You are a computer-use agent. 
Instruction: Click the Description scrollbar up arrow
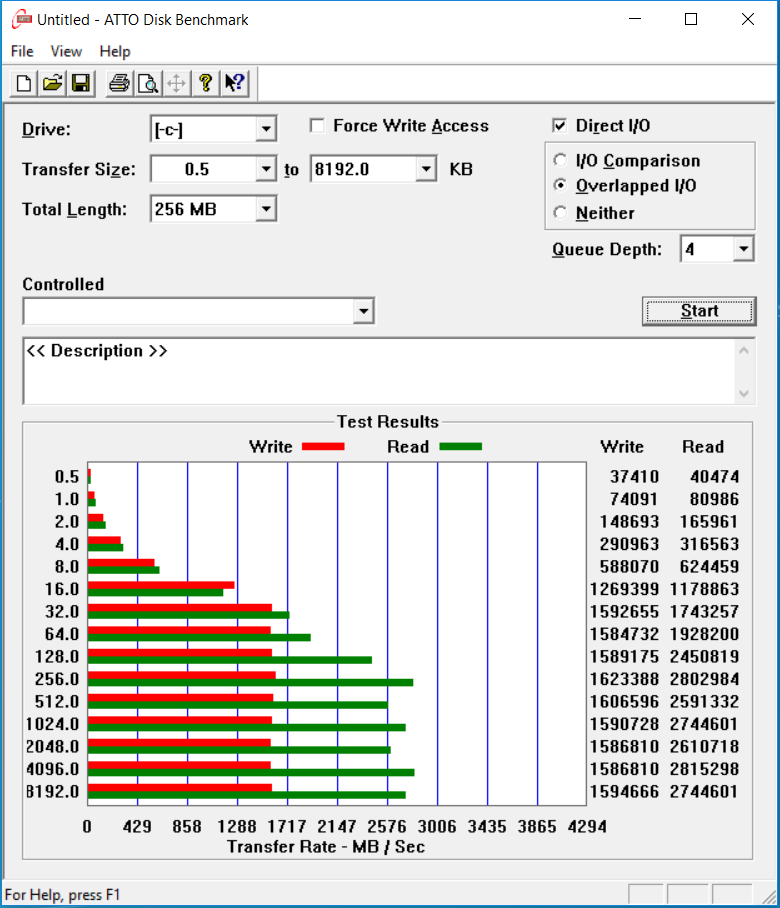(744, 351)
